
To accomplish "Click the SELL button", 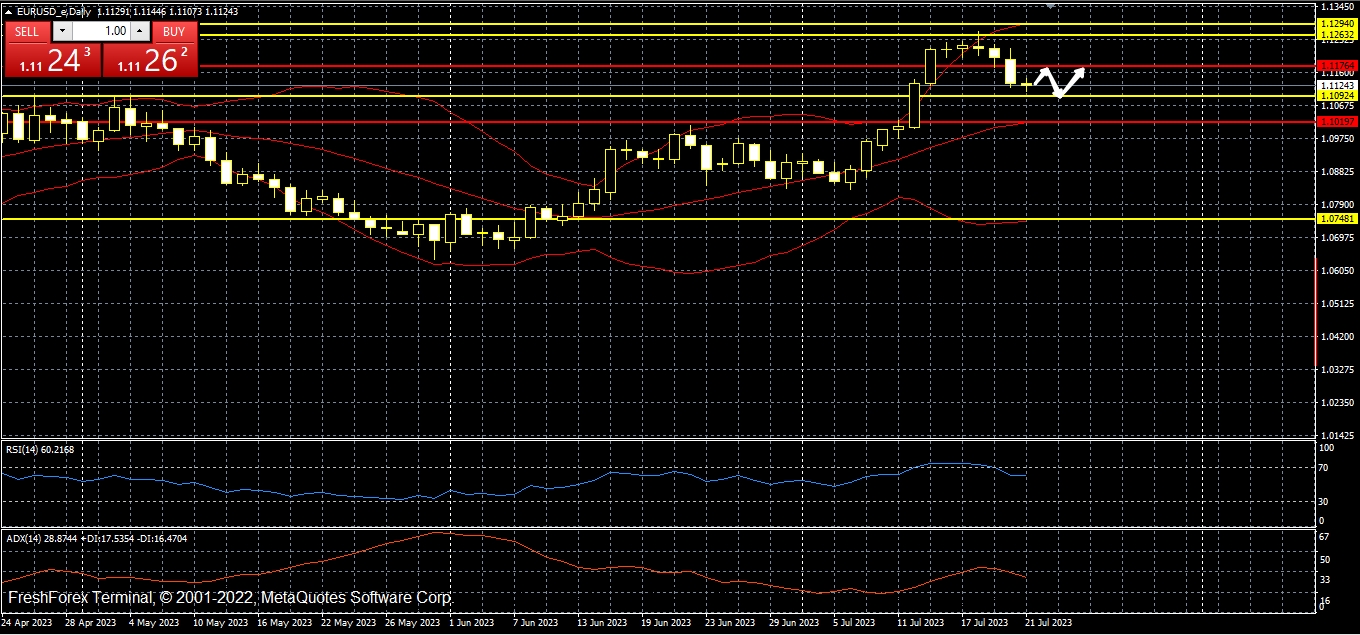I will coord(27,31).
